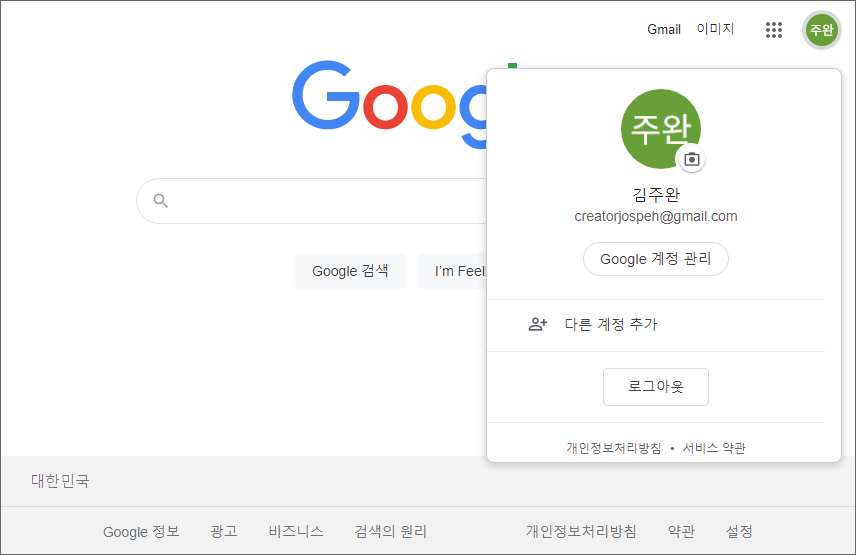
Task: Open 검색의 원리 footer link
Action: tap(390, 532)
